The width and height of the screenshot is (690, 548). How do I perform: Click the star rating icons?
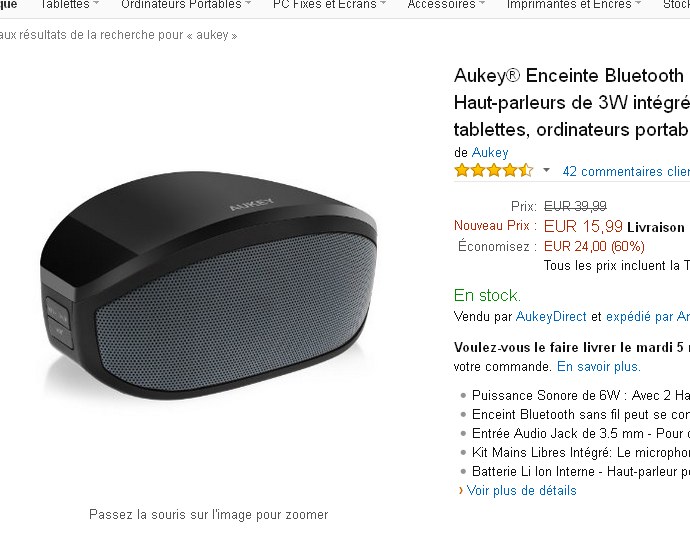pyautogui.click(x=494, y=170)
